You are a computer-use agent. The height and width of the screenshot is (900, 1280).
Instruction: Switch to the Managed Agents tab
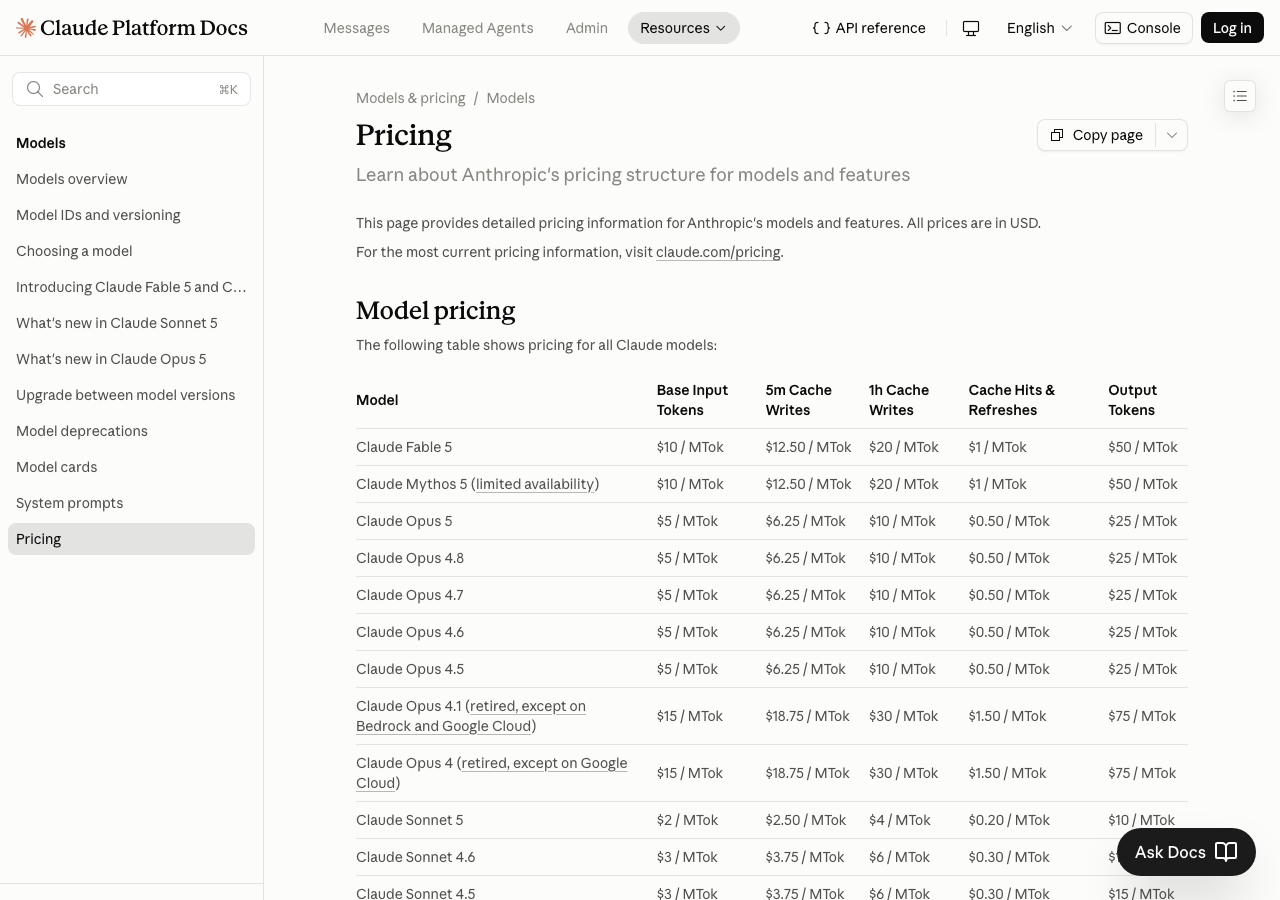coord(478,28)
